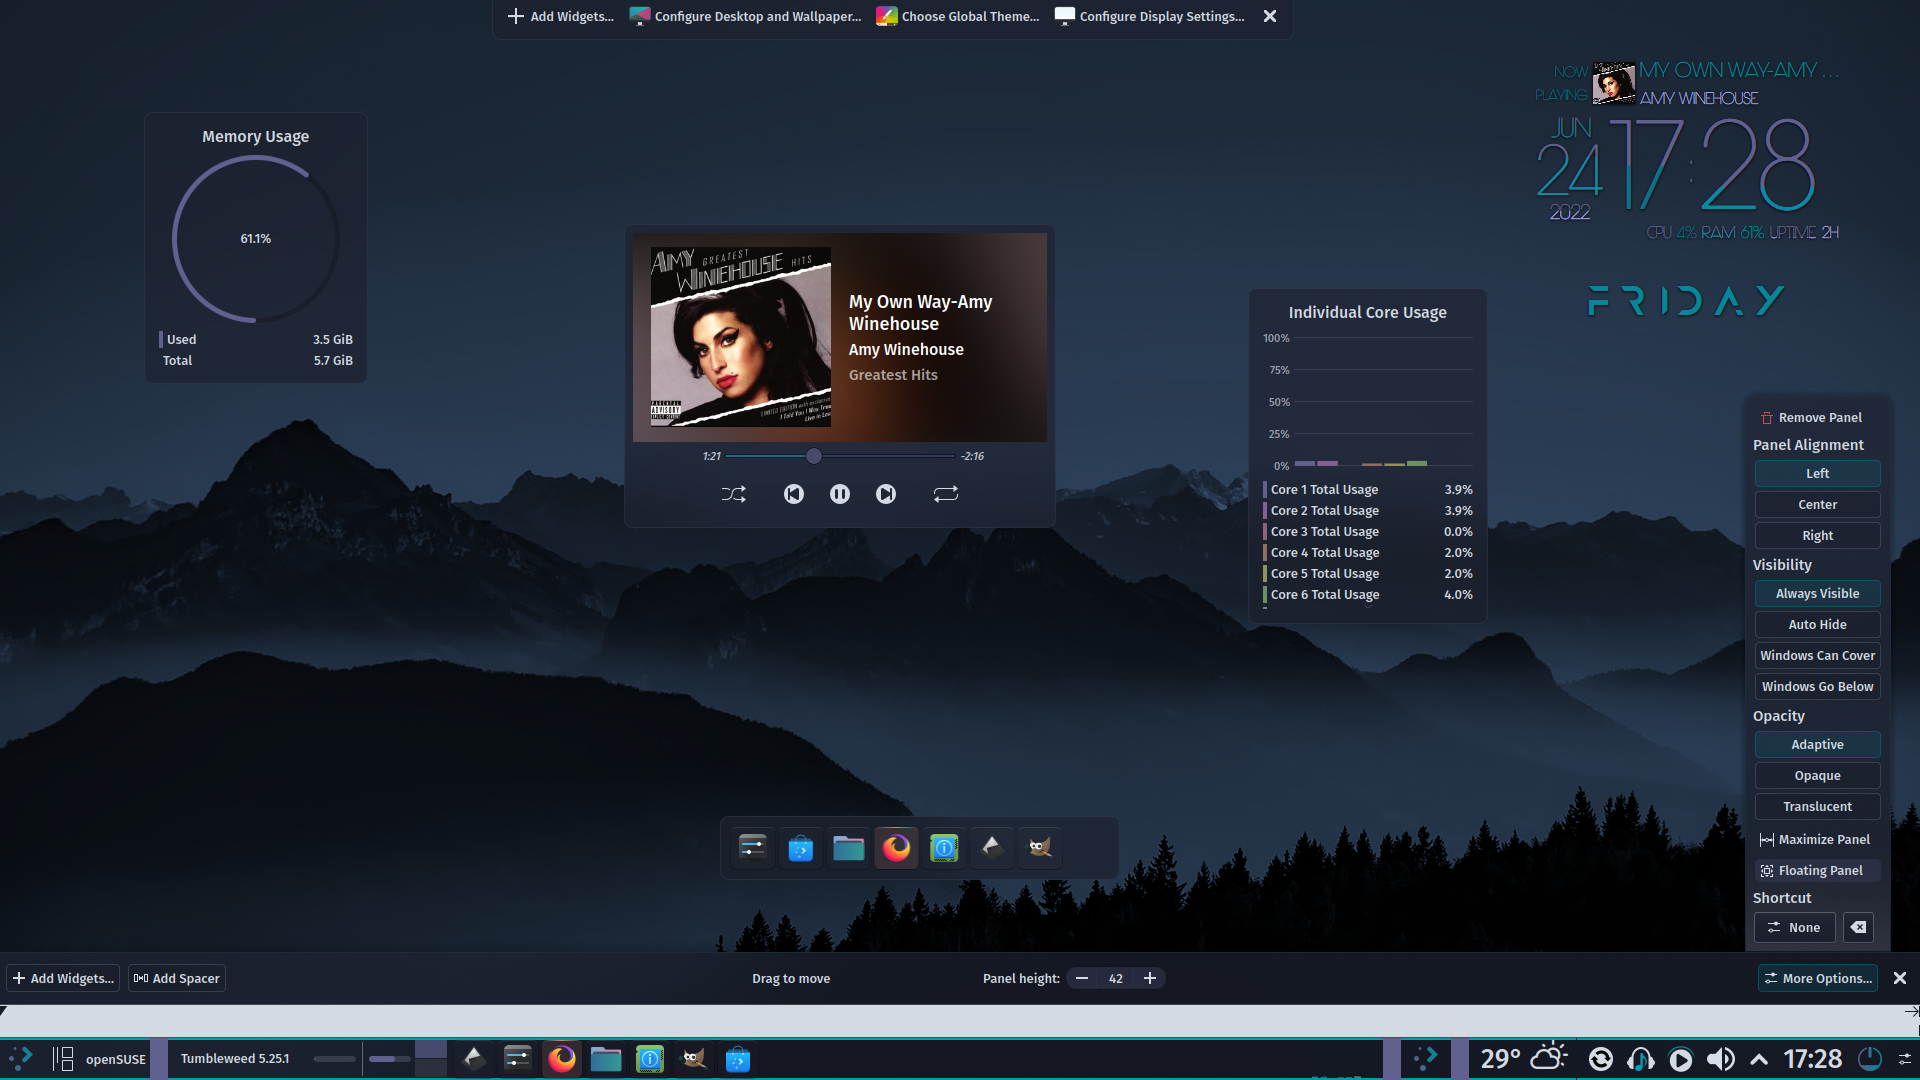The height and width of the screenshot is (1080, 1920).
Task: Open Info Center from the desktop dock
Action: coord(945,848)
